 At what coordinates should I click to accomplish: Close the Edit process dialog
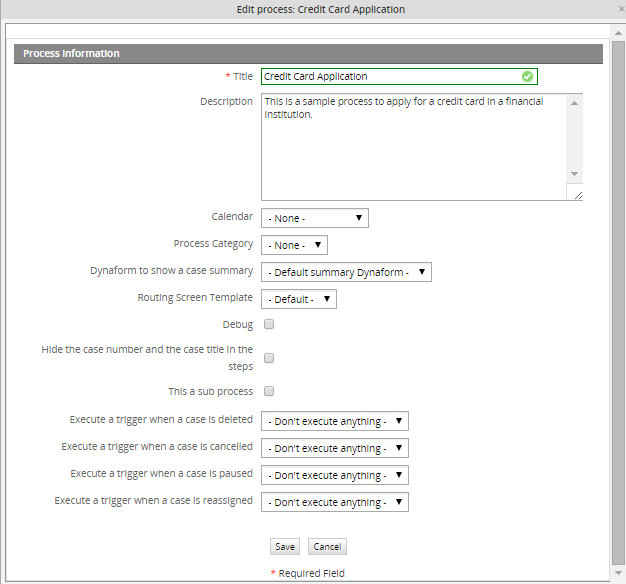[x=620, y=9]
